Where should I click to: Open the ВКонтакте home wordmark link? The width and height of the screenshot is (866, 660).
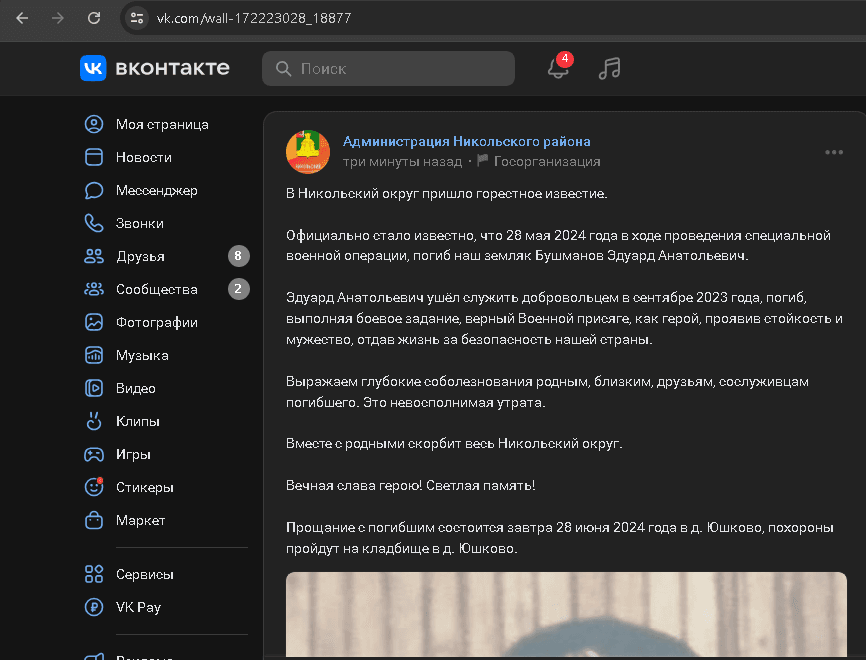click(x=172, y=68)
